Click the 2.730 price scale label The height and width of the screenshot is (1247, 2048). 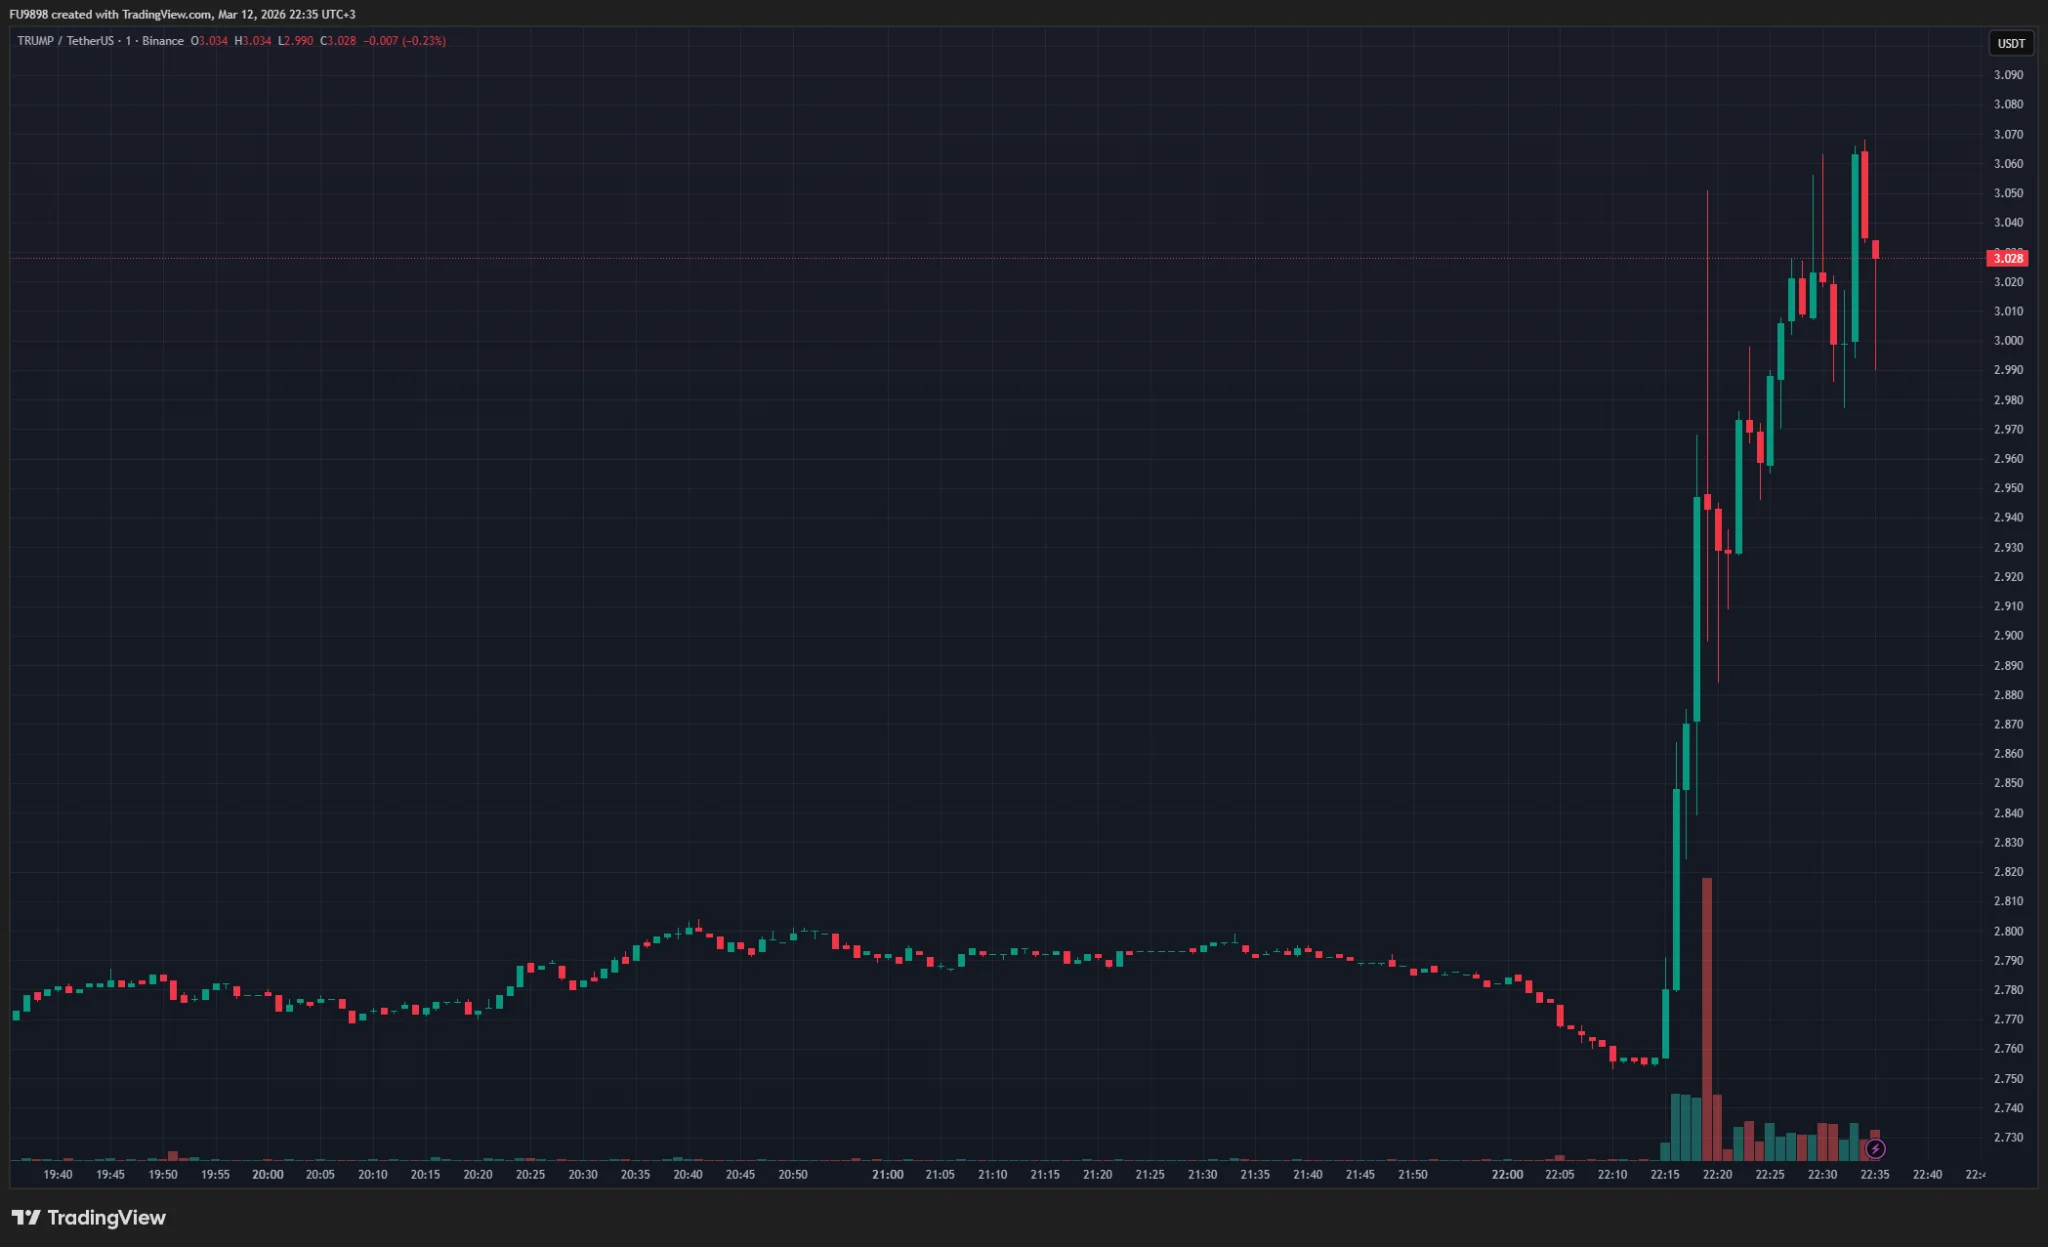tap(2007, 1137)
